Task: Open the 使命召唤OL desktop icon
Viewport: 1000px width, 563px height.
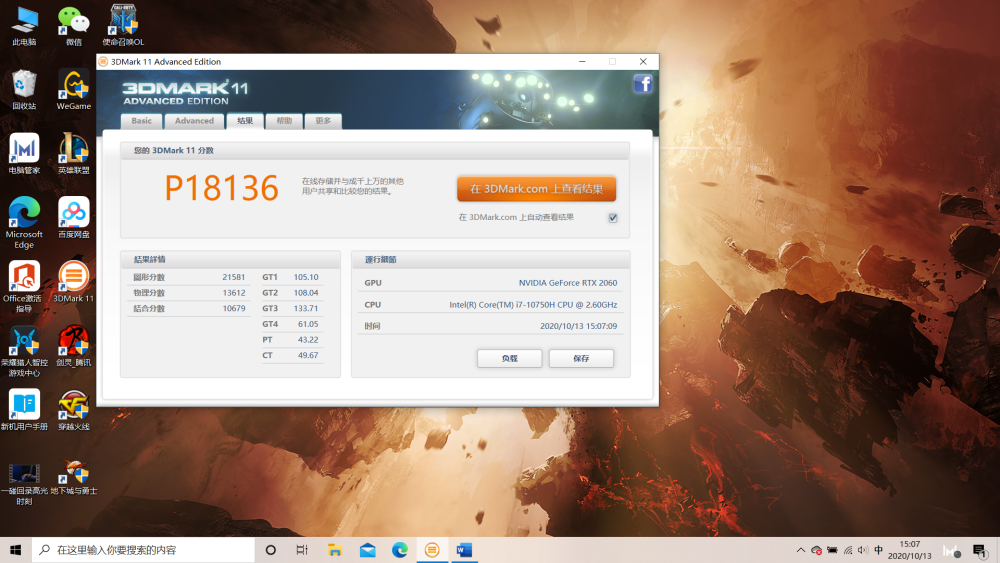Action: (123, 26)
